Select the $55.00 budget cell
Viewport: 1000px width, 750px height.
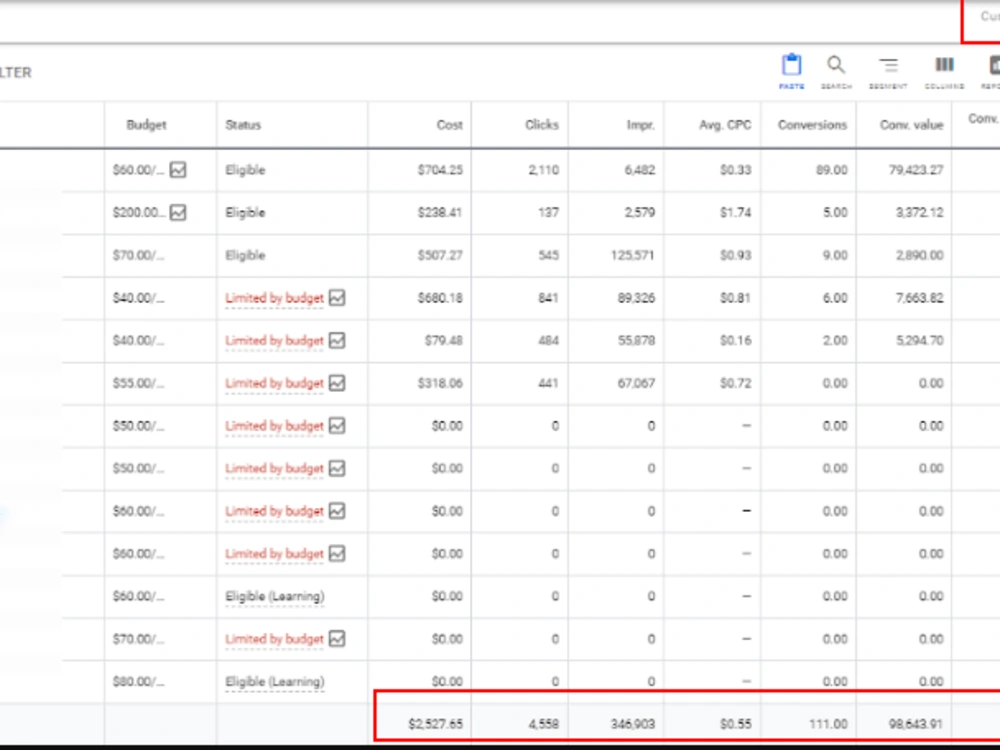click(x=138, y=383)
